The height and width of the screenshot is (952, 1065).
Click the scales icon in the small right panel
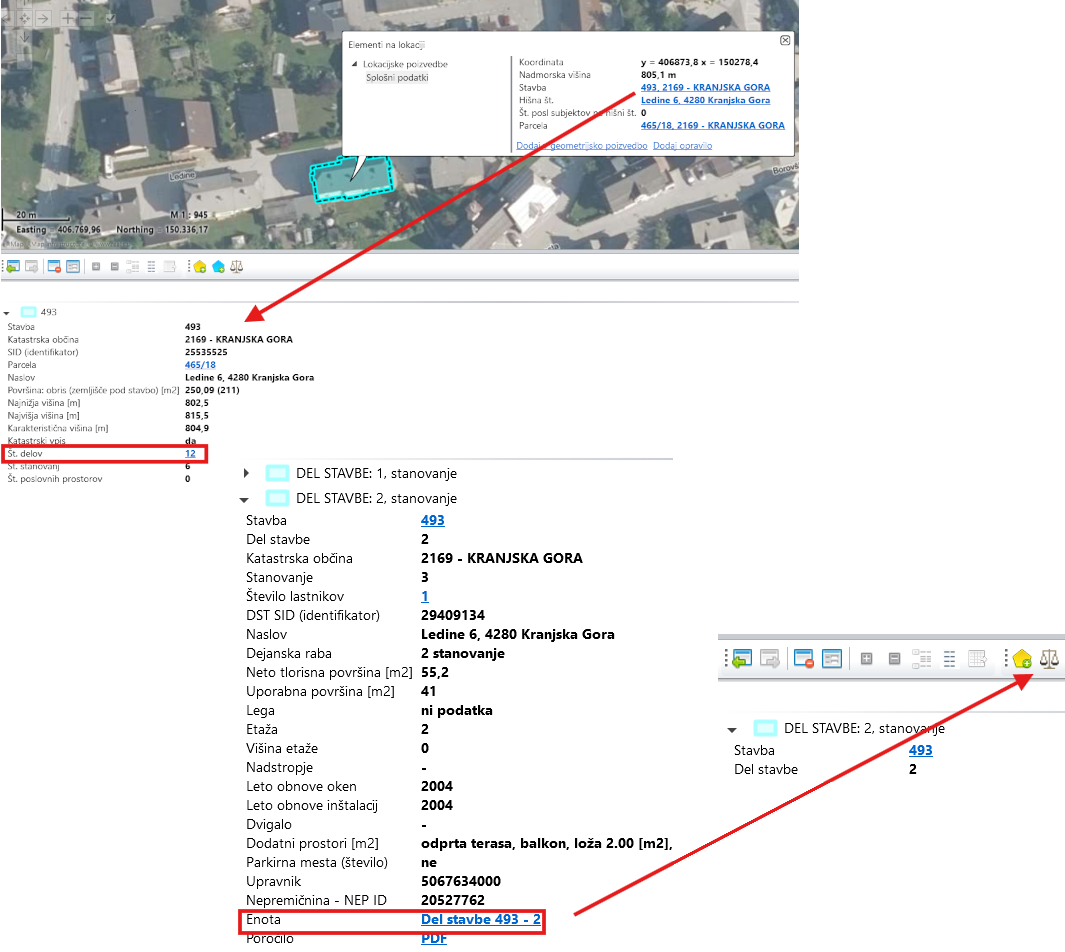[1049, 659]
